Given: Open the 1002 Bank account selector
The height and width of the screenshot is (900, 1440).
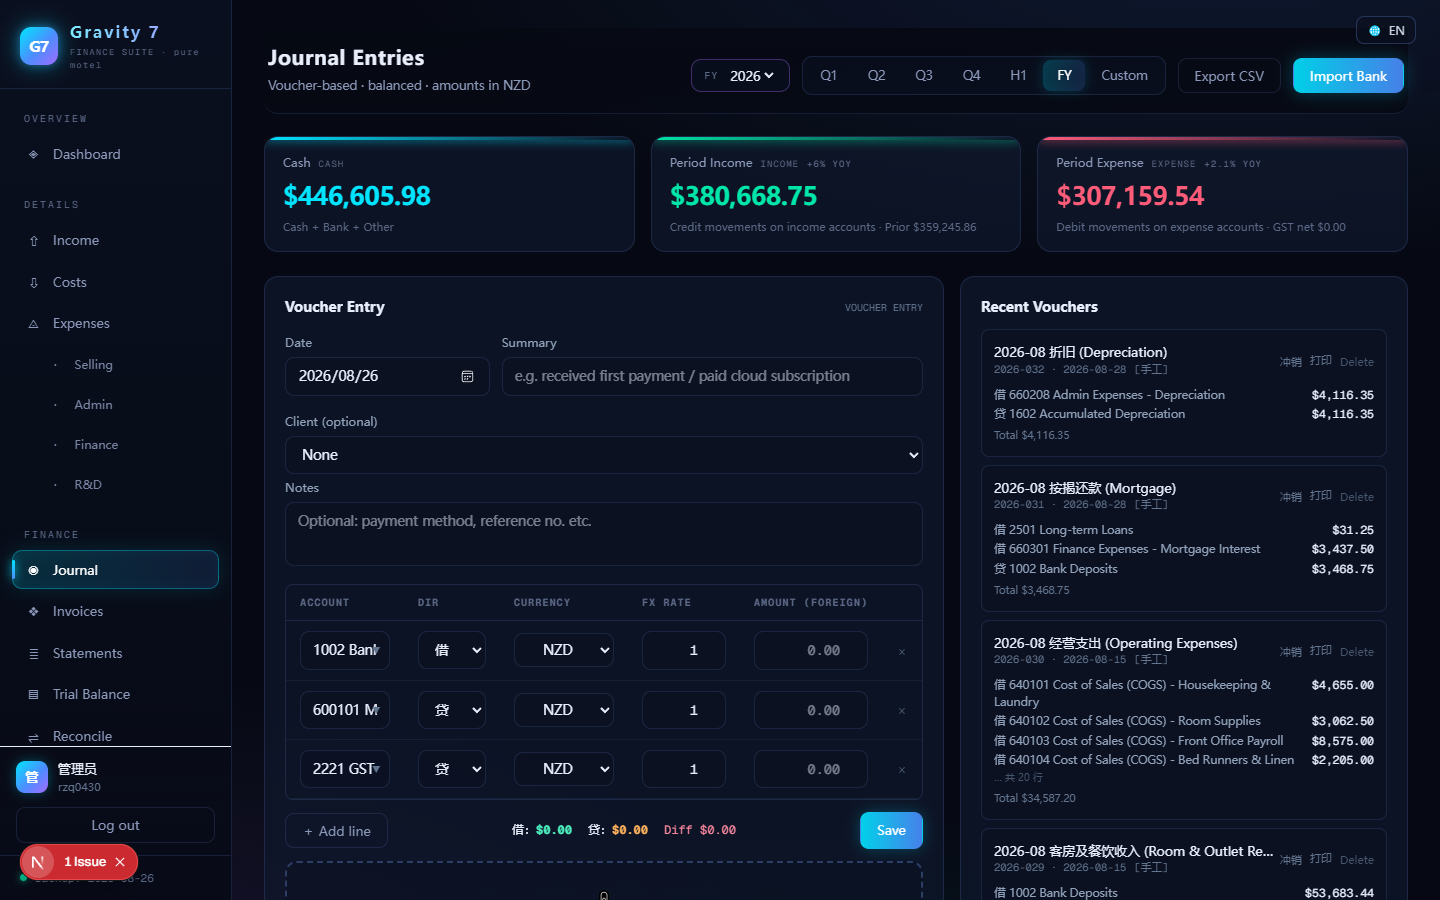Looking at the screenshot, I should 345,650.
